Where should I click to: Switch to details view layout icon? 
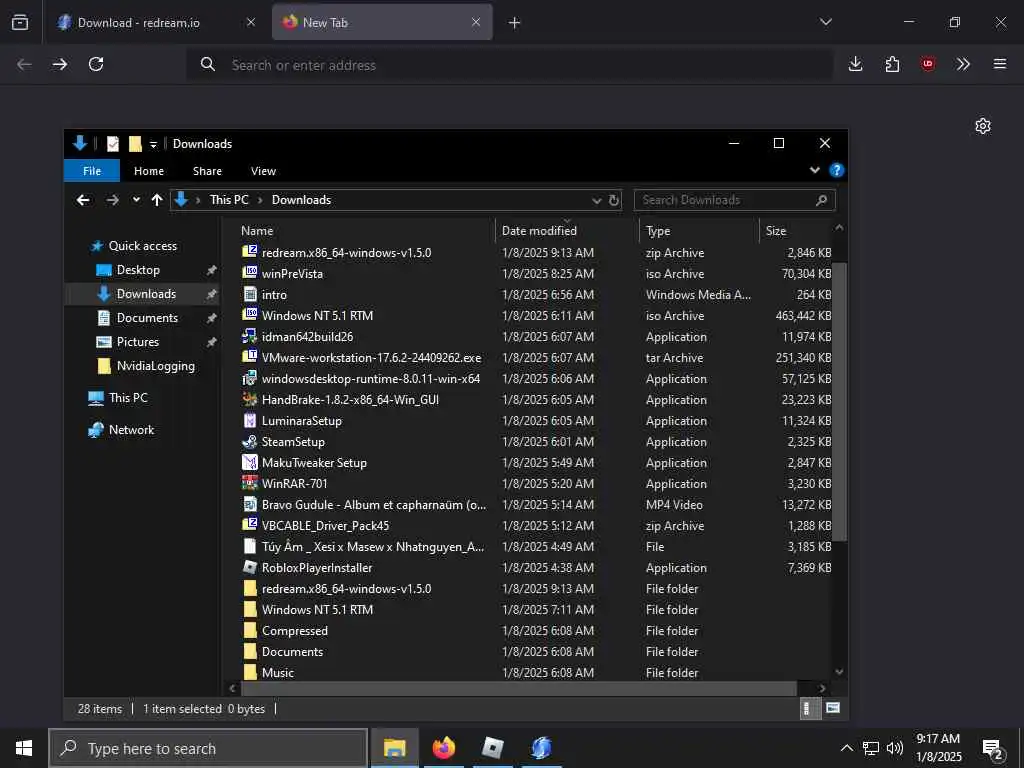coord(810,709)
